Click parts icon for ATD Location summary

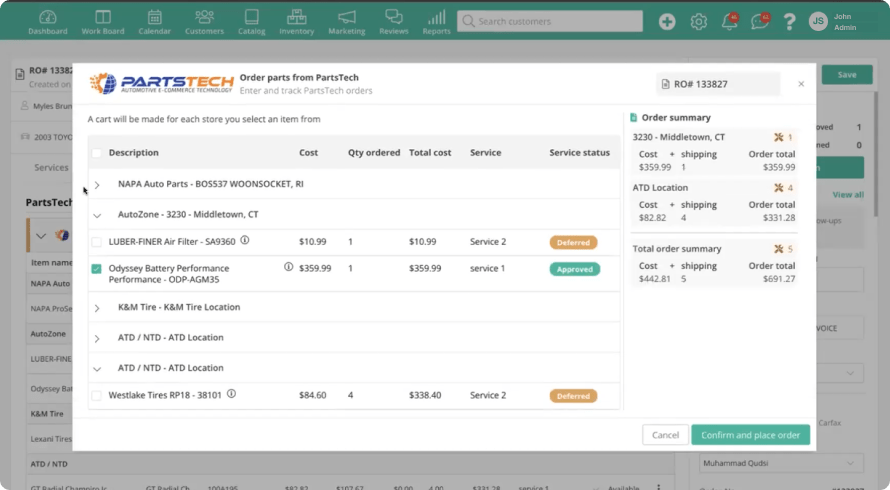point(779,187)
